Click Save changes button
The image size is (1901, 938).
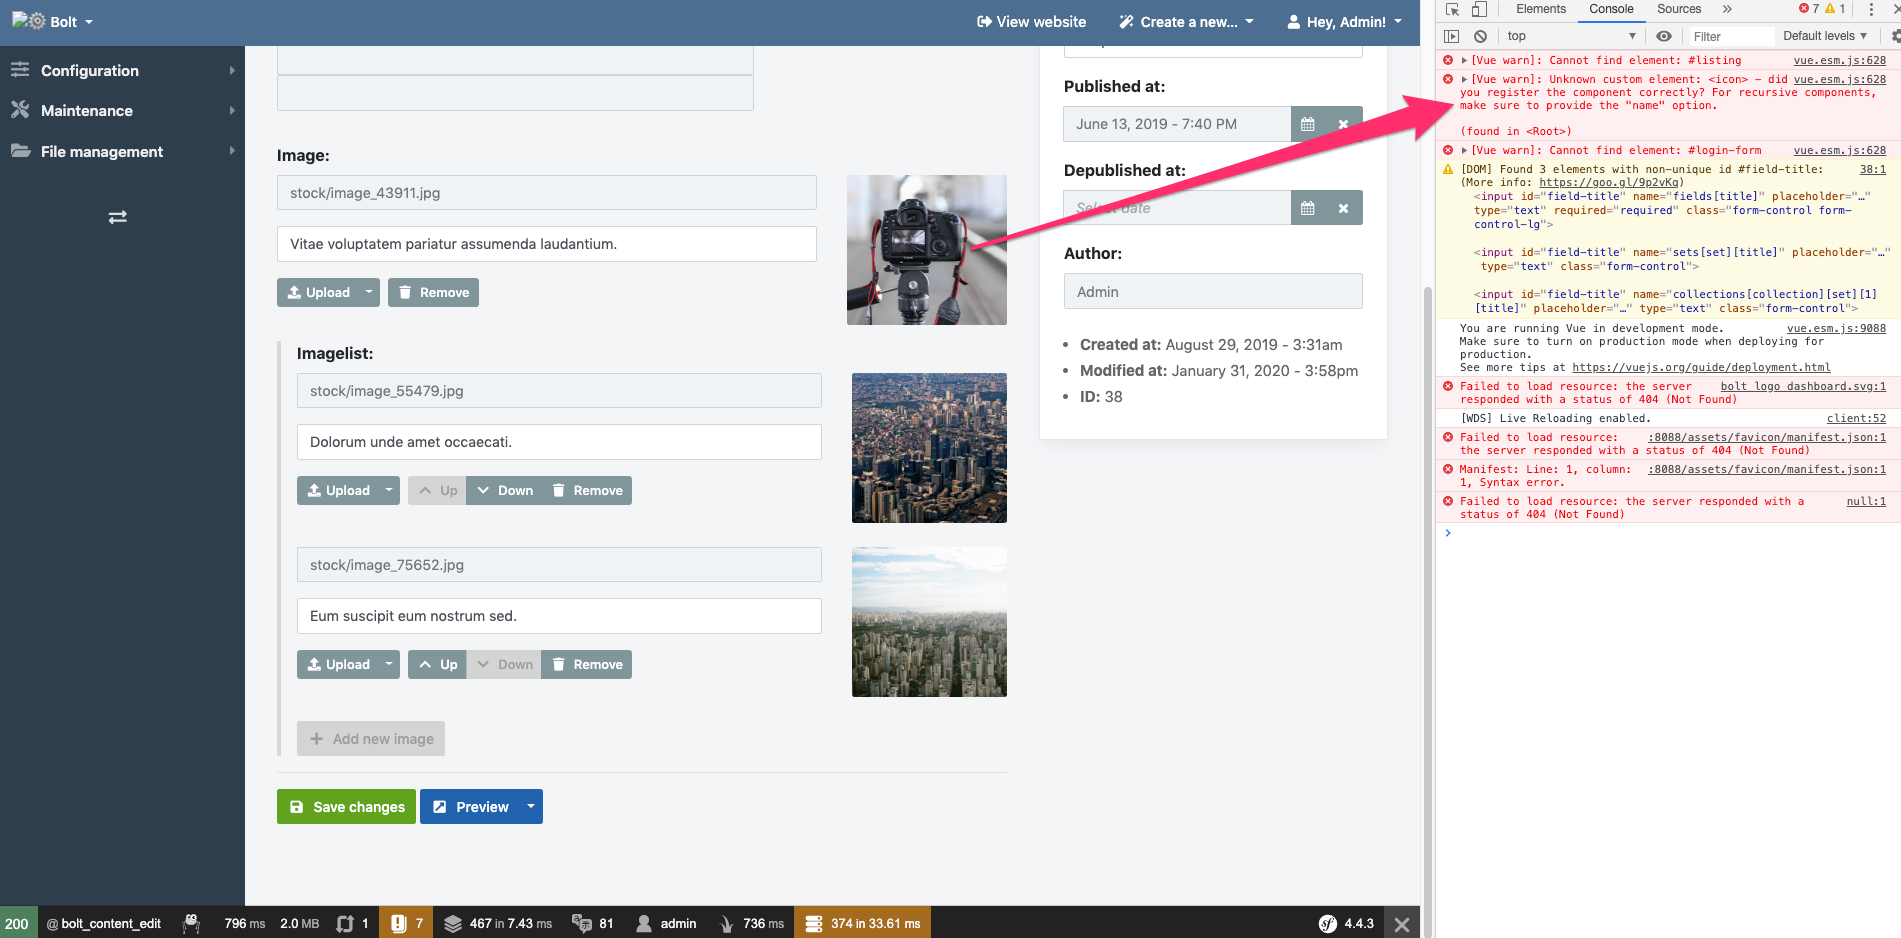[346, 807]
